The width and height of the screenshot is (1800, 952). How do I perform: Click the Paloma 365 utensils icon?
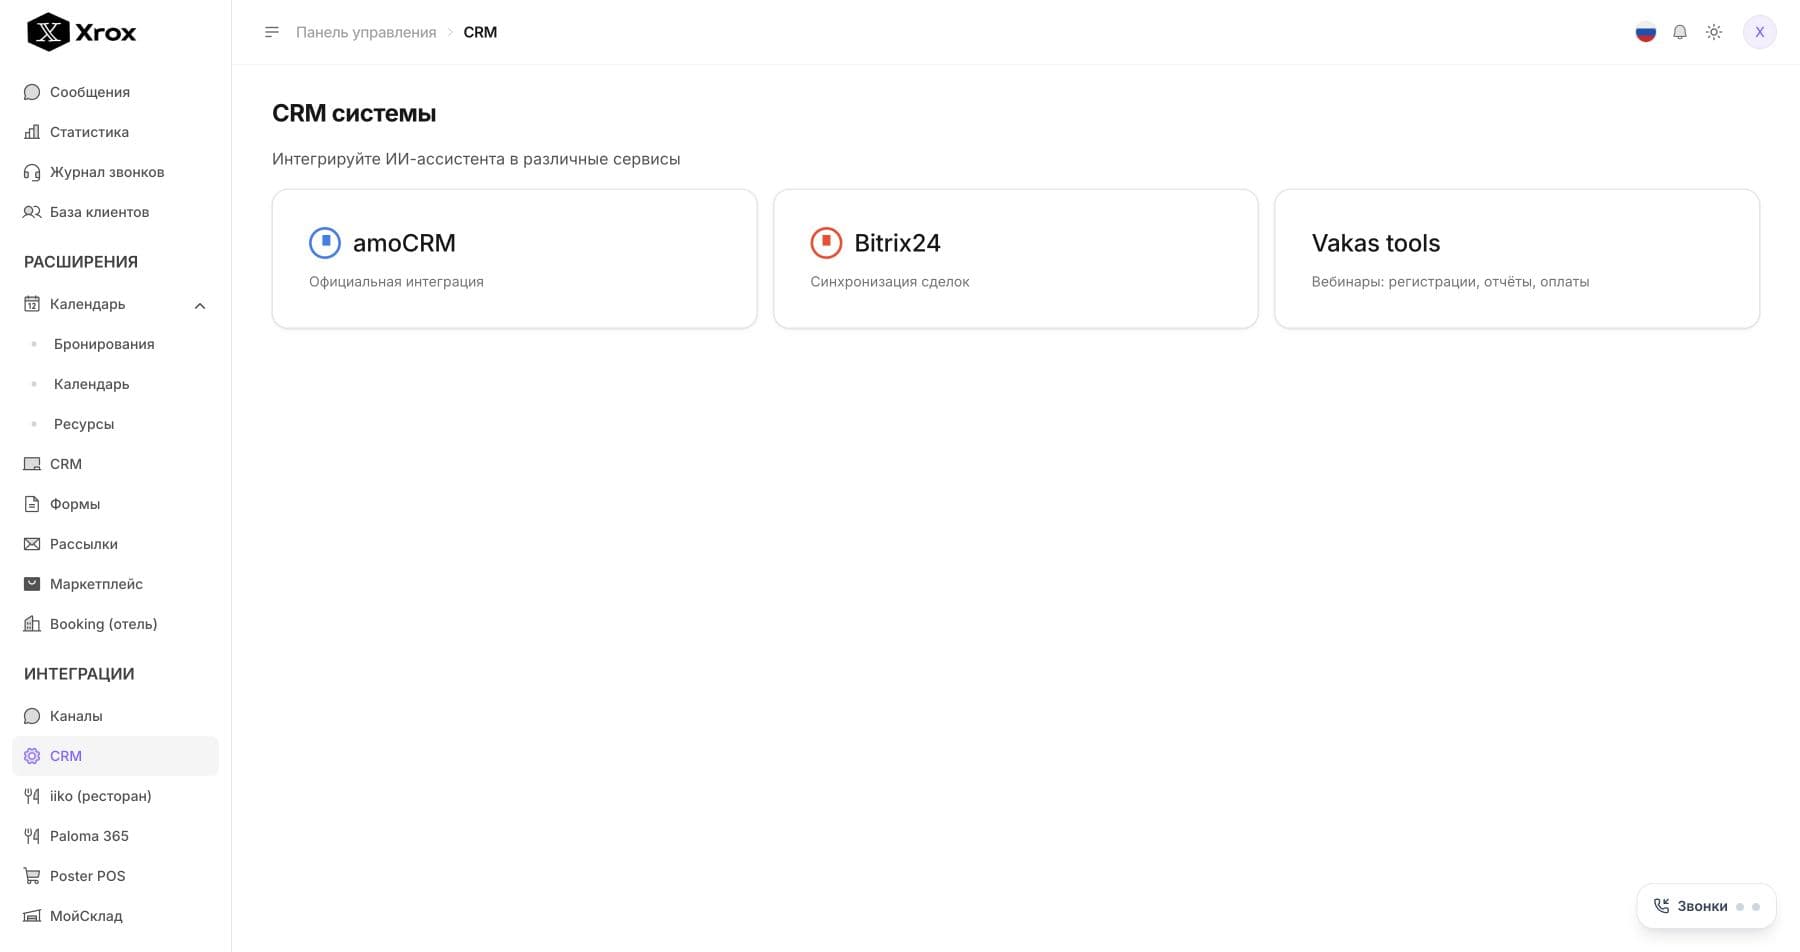(x=32, y=836)
